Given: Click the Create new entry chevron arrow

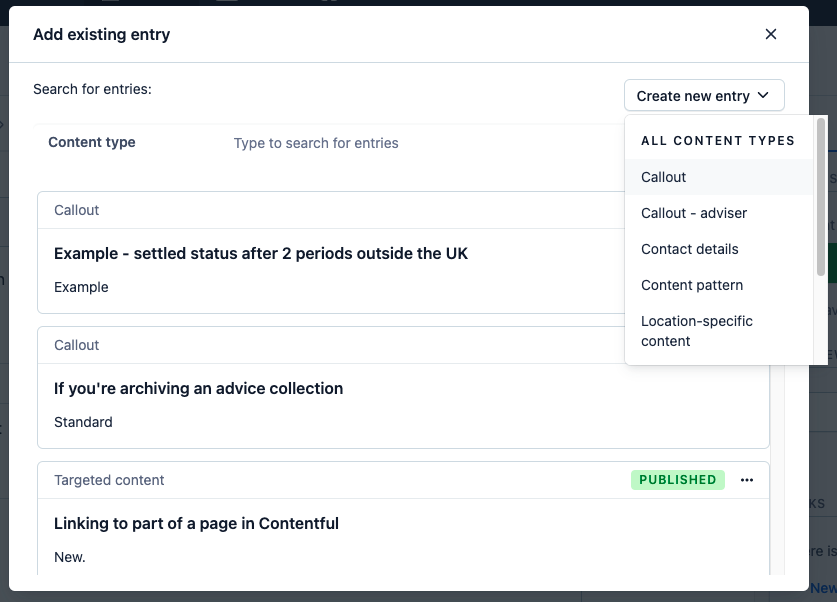Looking at the screenshot, I should 764,95.
